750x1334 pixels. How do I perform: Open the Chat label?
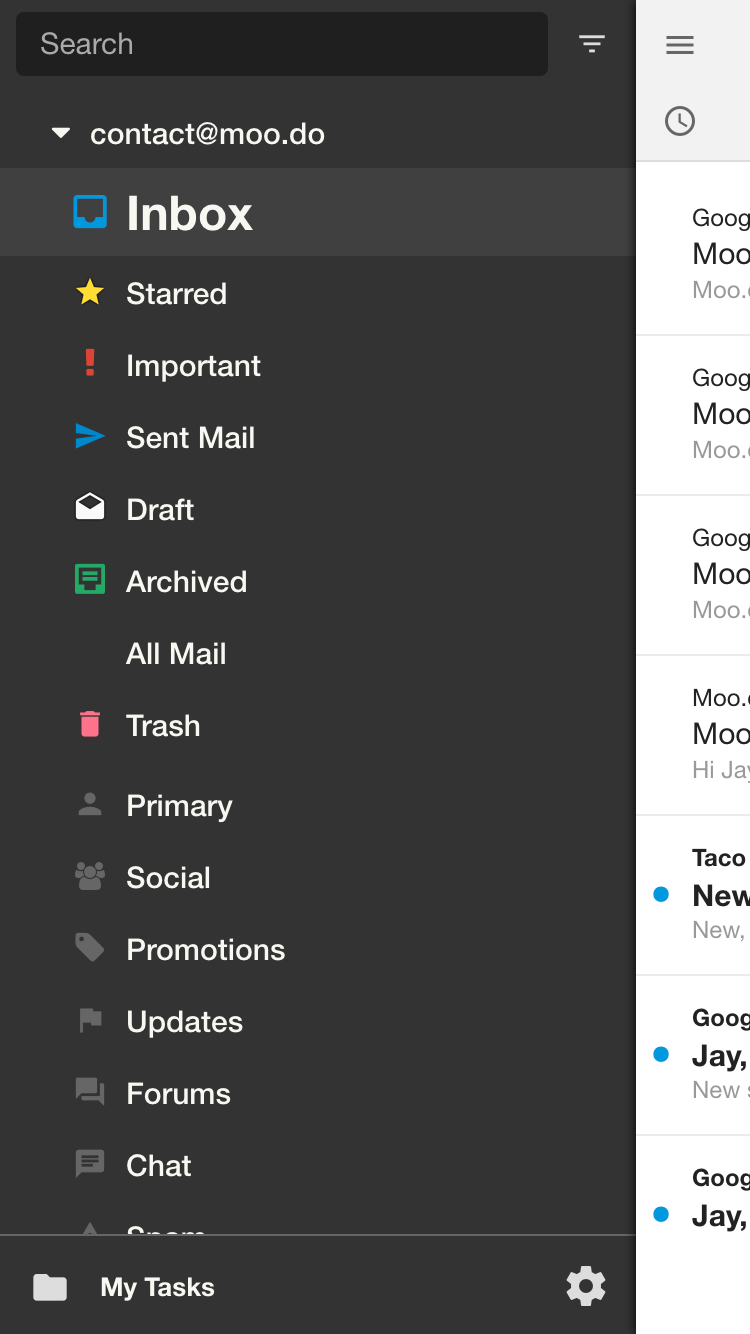[318, 1165]
